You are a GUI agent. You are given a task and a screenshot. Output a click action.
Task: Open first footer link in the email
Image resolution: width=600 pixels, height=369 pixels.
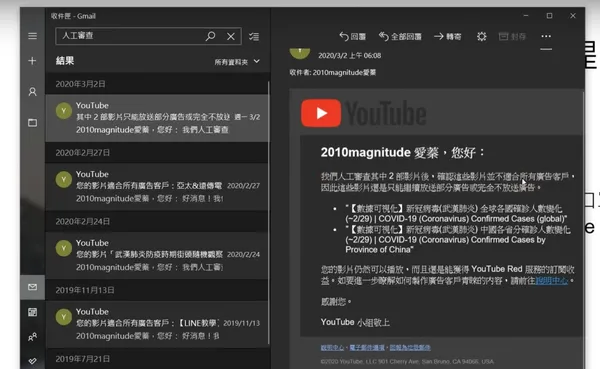[332, 348]
